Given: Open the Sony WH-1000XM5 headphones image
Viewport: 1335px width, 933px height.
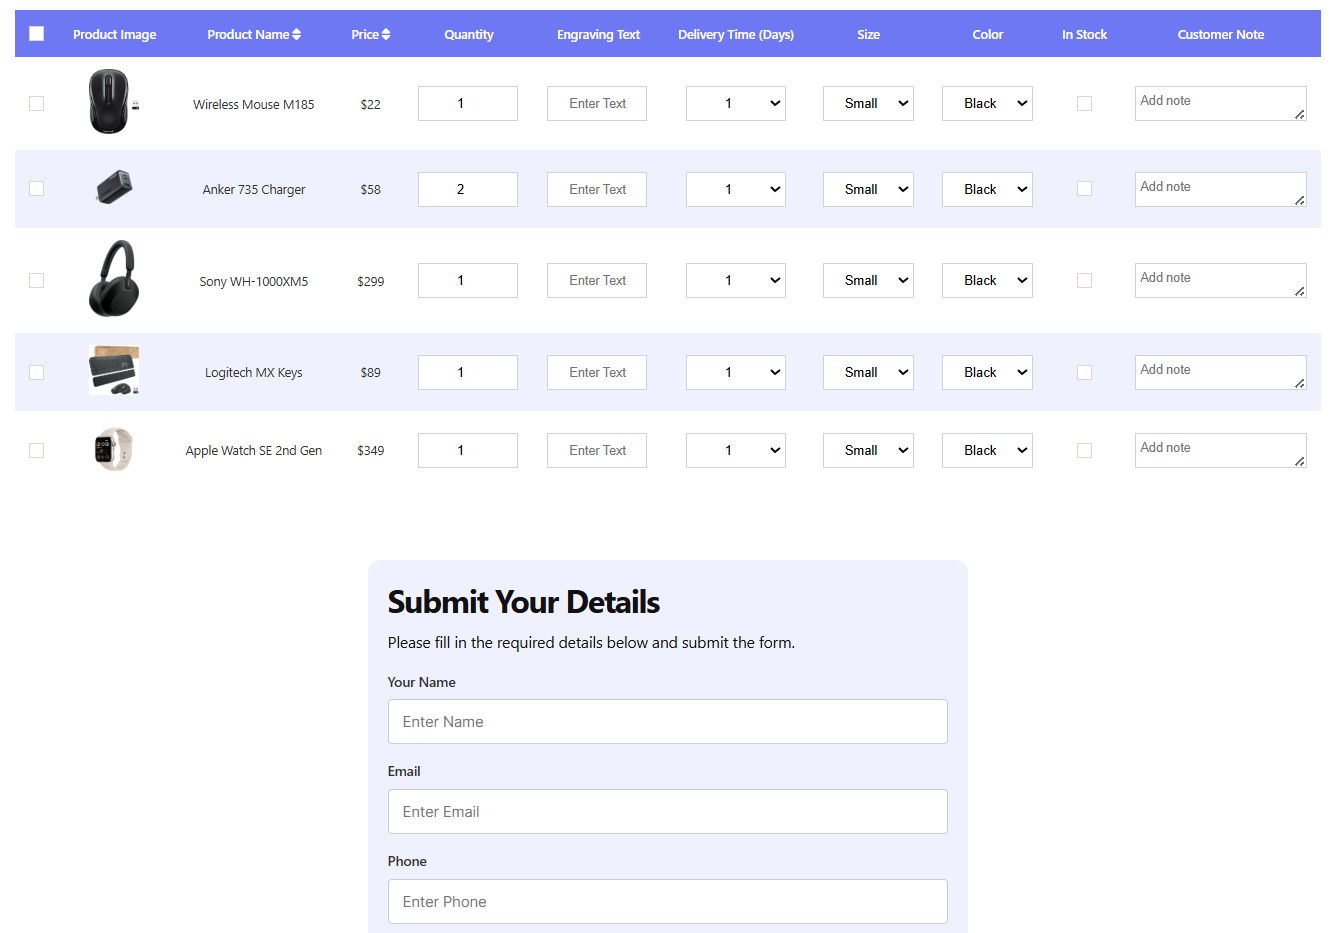Looking at the screenshot, I should point(114,279).
